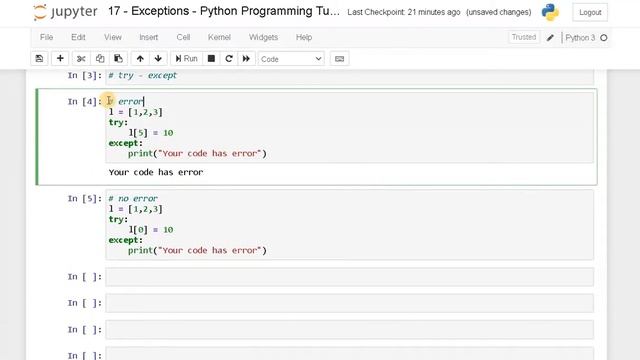Click the '# error' comment line in cell 4
Image resolution: width=640 pixels, height=360 pixels.
click(x=126, y=101)
